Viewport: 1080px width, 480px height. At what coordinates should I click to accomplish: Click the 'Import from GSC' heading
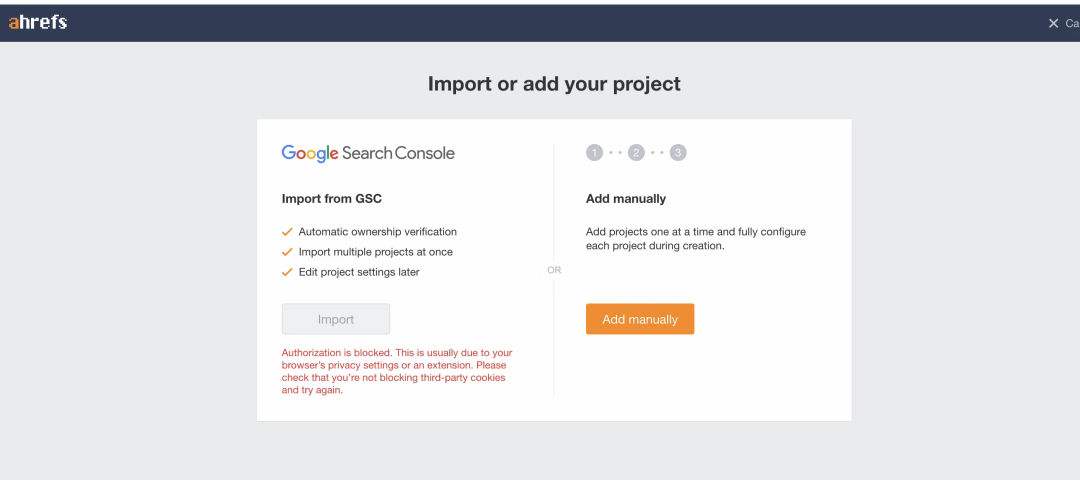pos(331,199)
